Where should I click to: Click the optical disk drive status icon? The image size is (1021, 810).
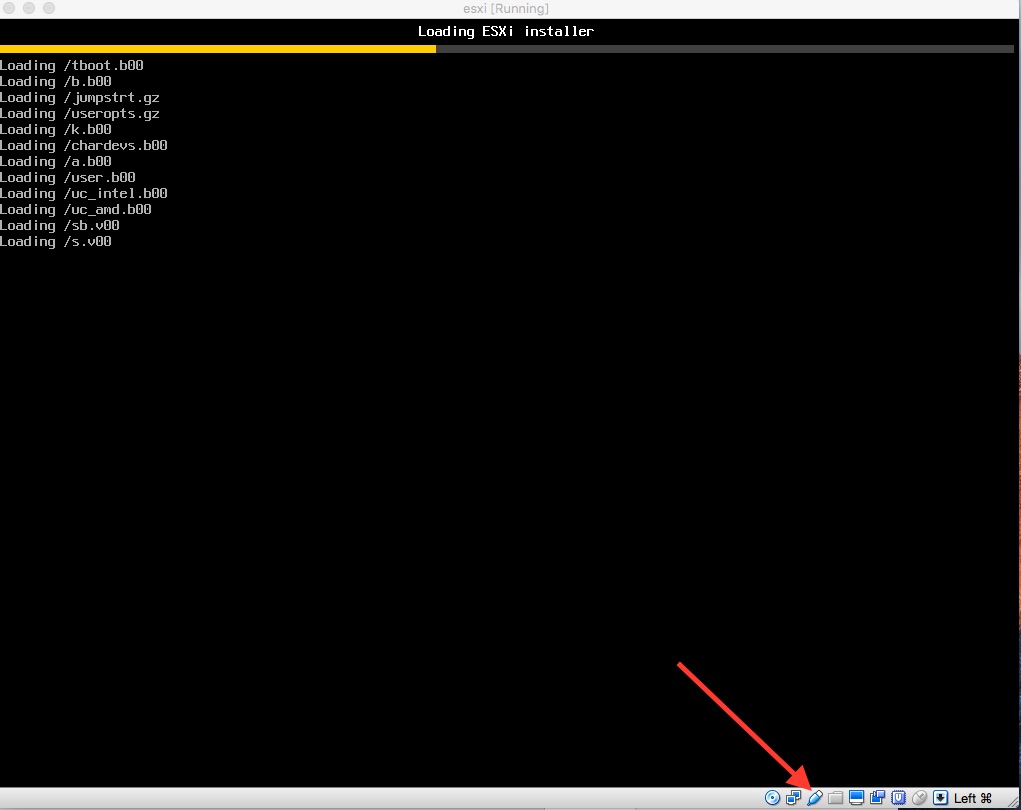(772, 797)
